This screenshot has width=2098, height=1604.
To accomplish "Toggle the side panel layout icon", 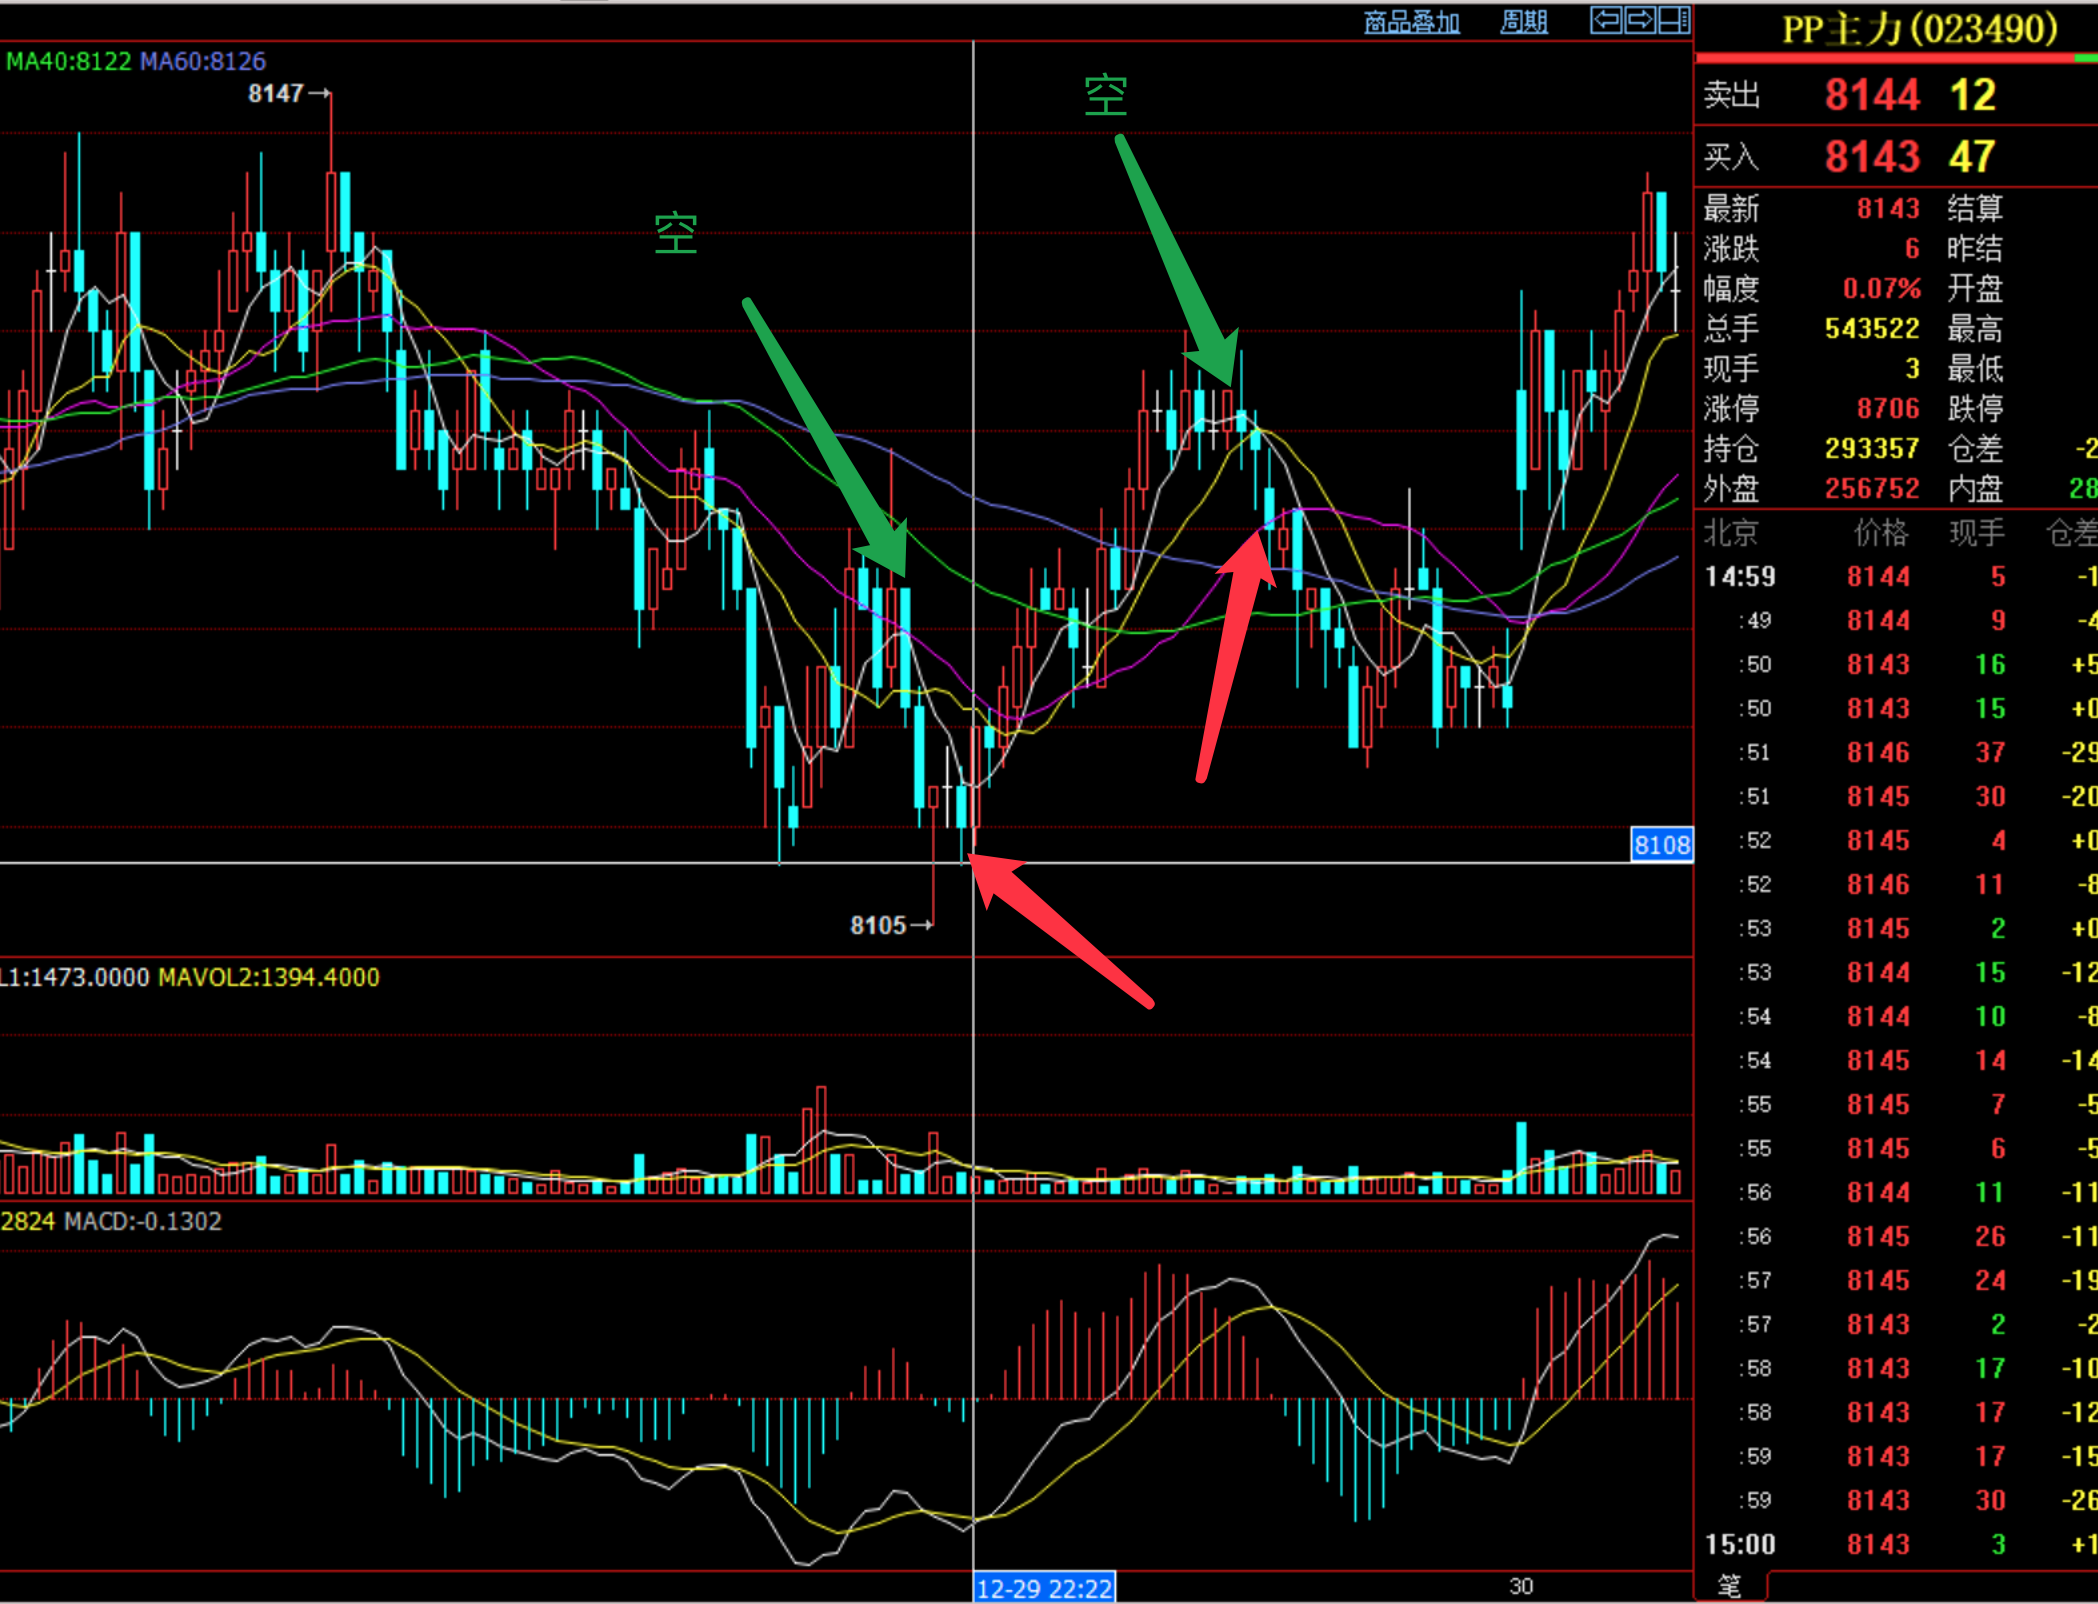I will point(1674,20).
